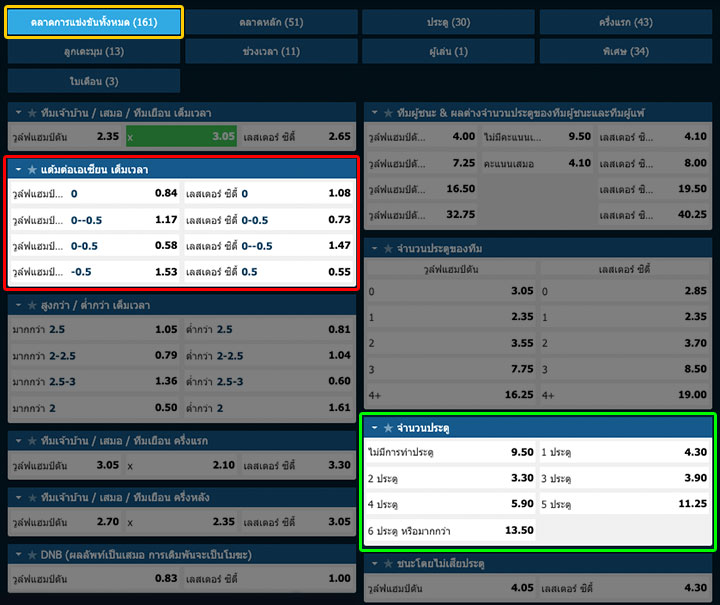
Task: Star the ทีมเจ้าบ้าน / เสมอ / ทีมเยือน ครึ่งแรก market
Action: point(32,441)
